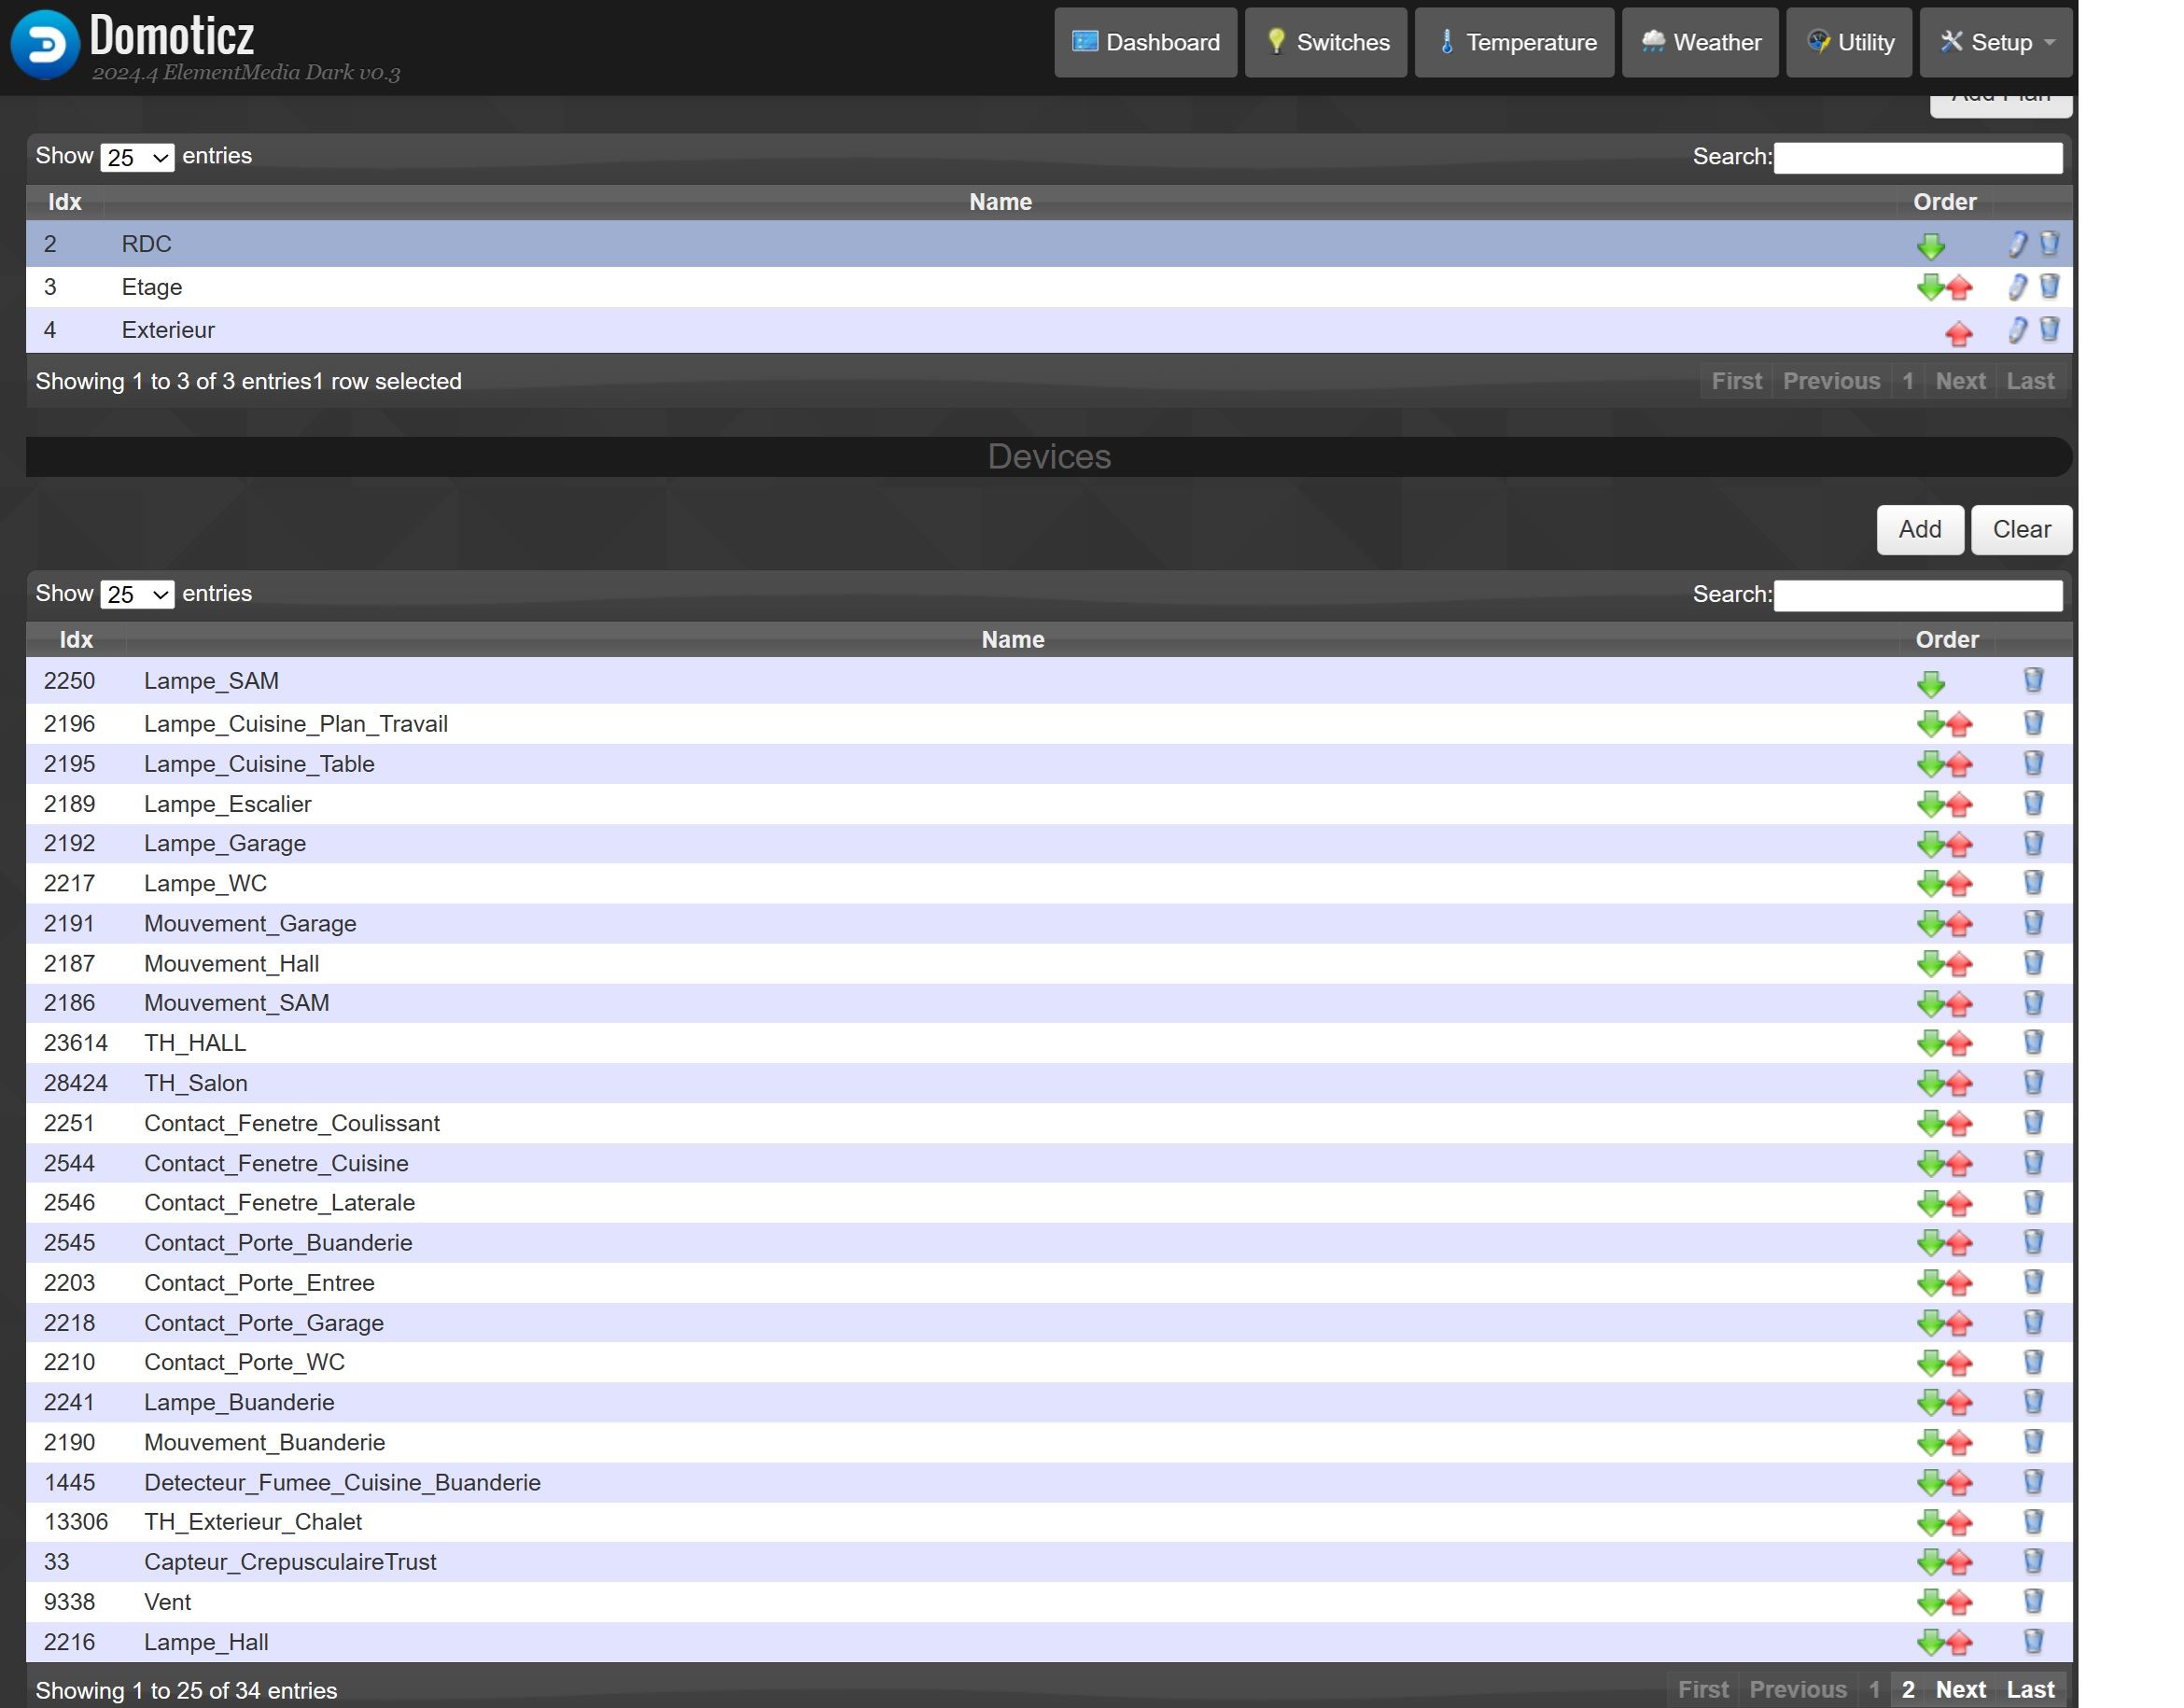Edit the Exterieur plan
The height and width of the screenshot is (1708, 2184).
pyautogui.click(x=2017, y=330)
